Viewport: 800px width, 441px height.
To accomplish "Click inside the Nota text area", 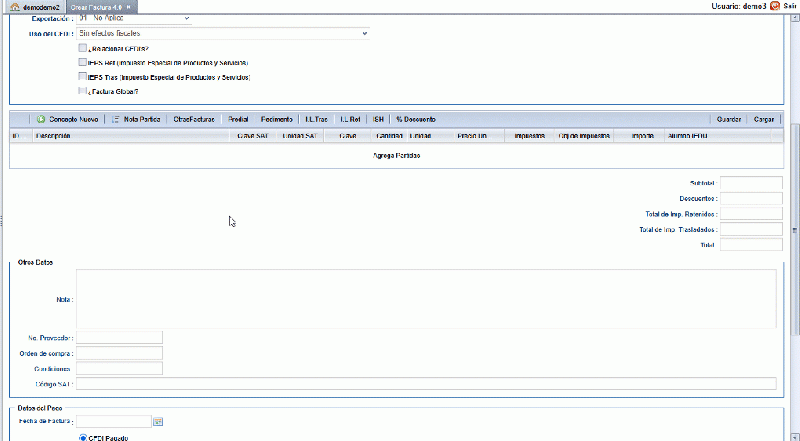I will (x=426, y=299).
